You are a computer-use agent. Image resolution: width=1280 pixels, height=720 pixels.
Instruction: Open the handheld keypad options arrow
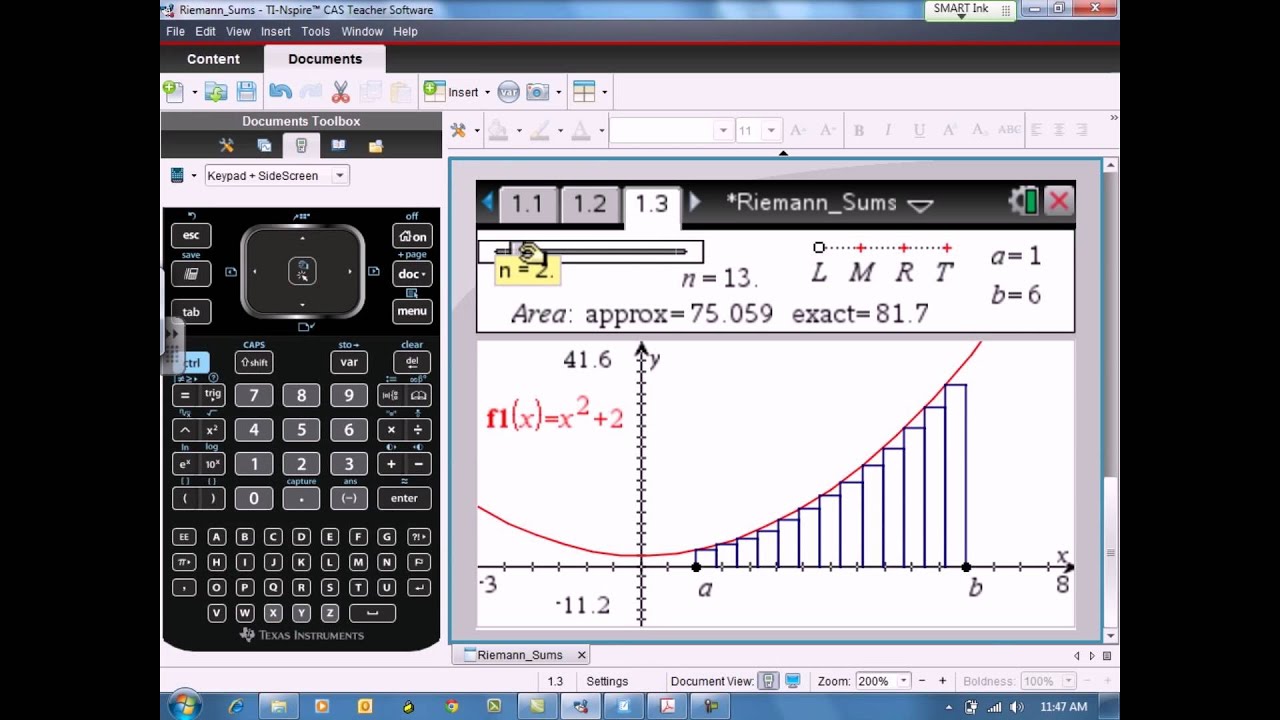click(x=194, y=176)
